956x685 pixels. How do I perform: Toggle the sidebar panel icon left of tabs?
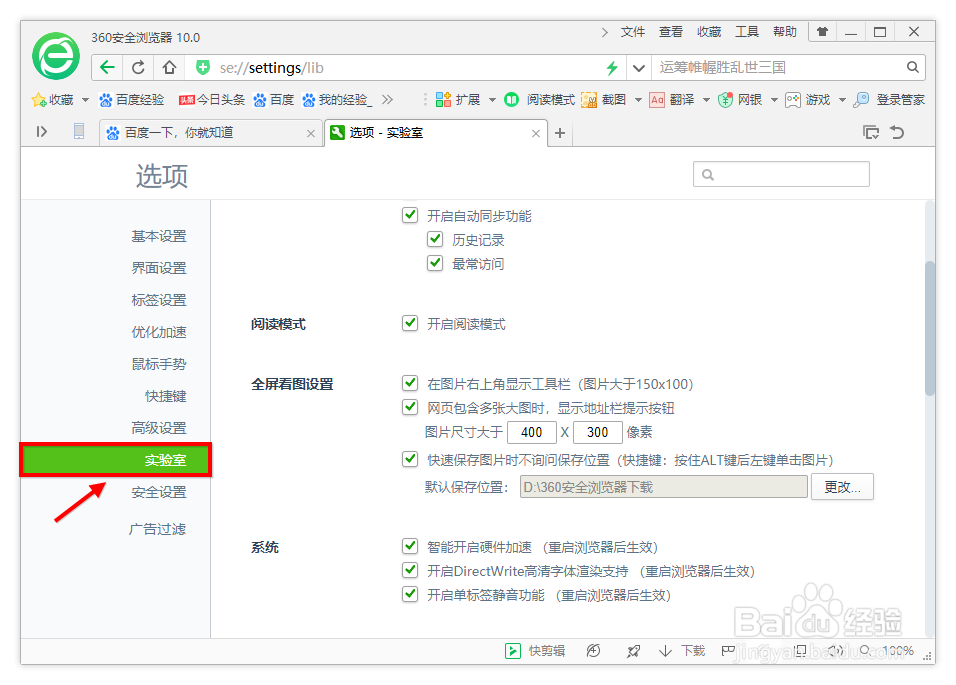(x=41, y=132)
